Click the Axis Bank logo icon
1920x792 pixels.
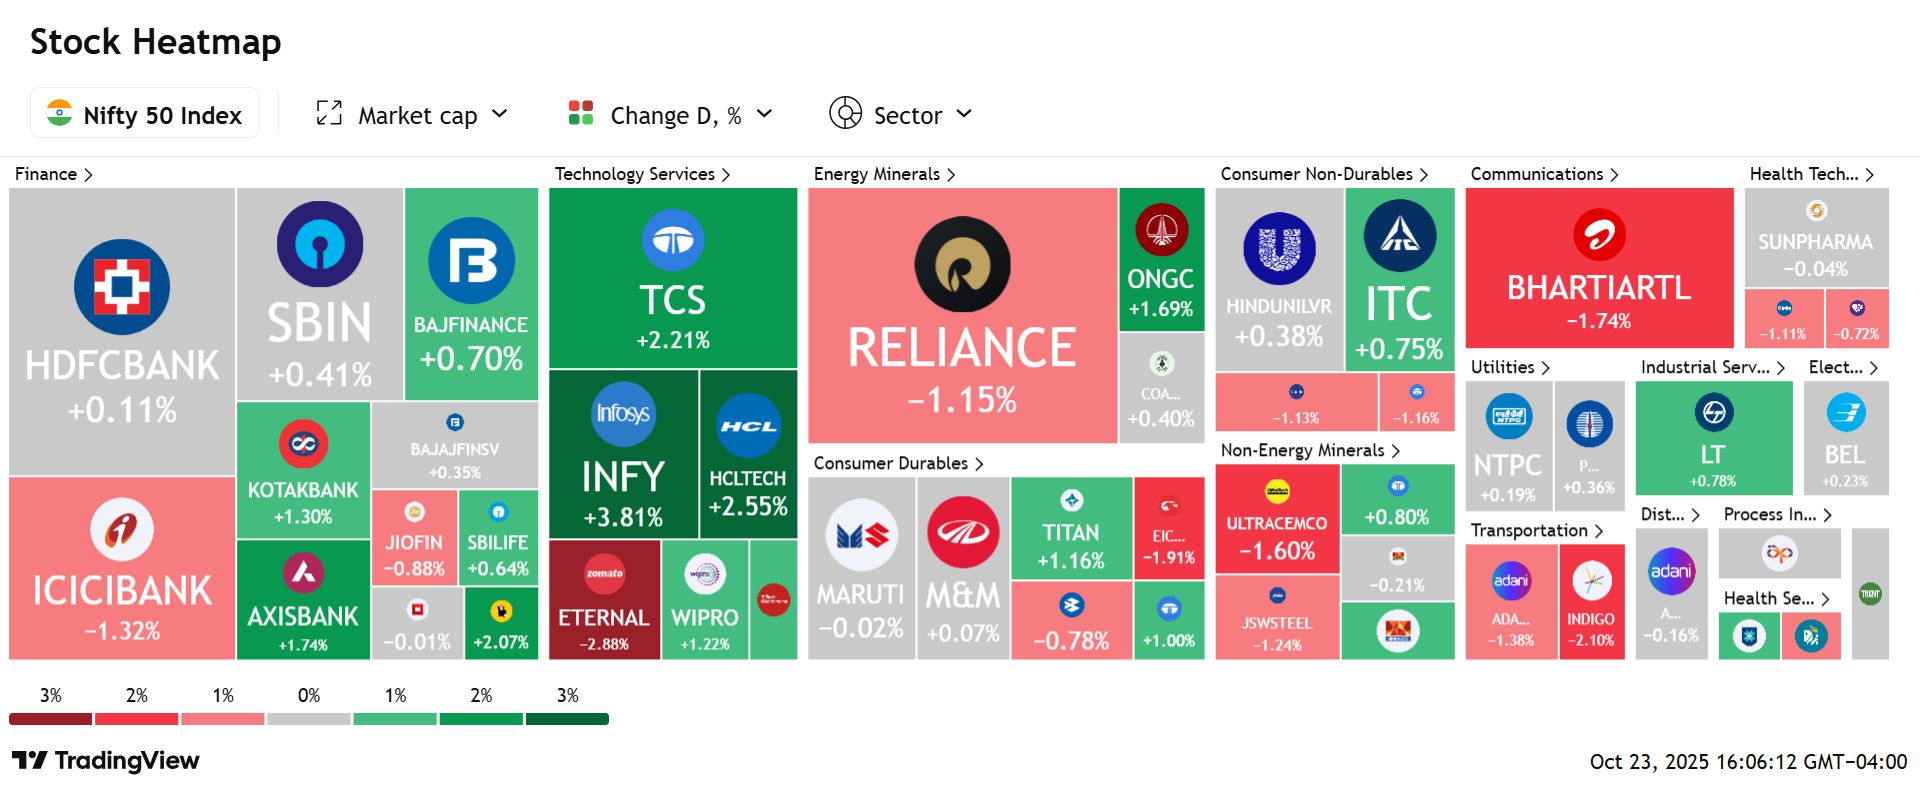tap(303, 573)
